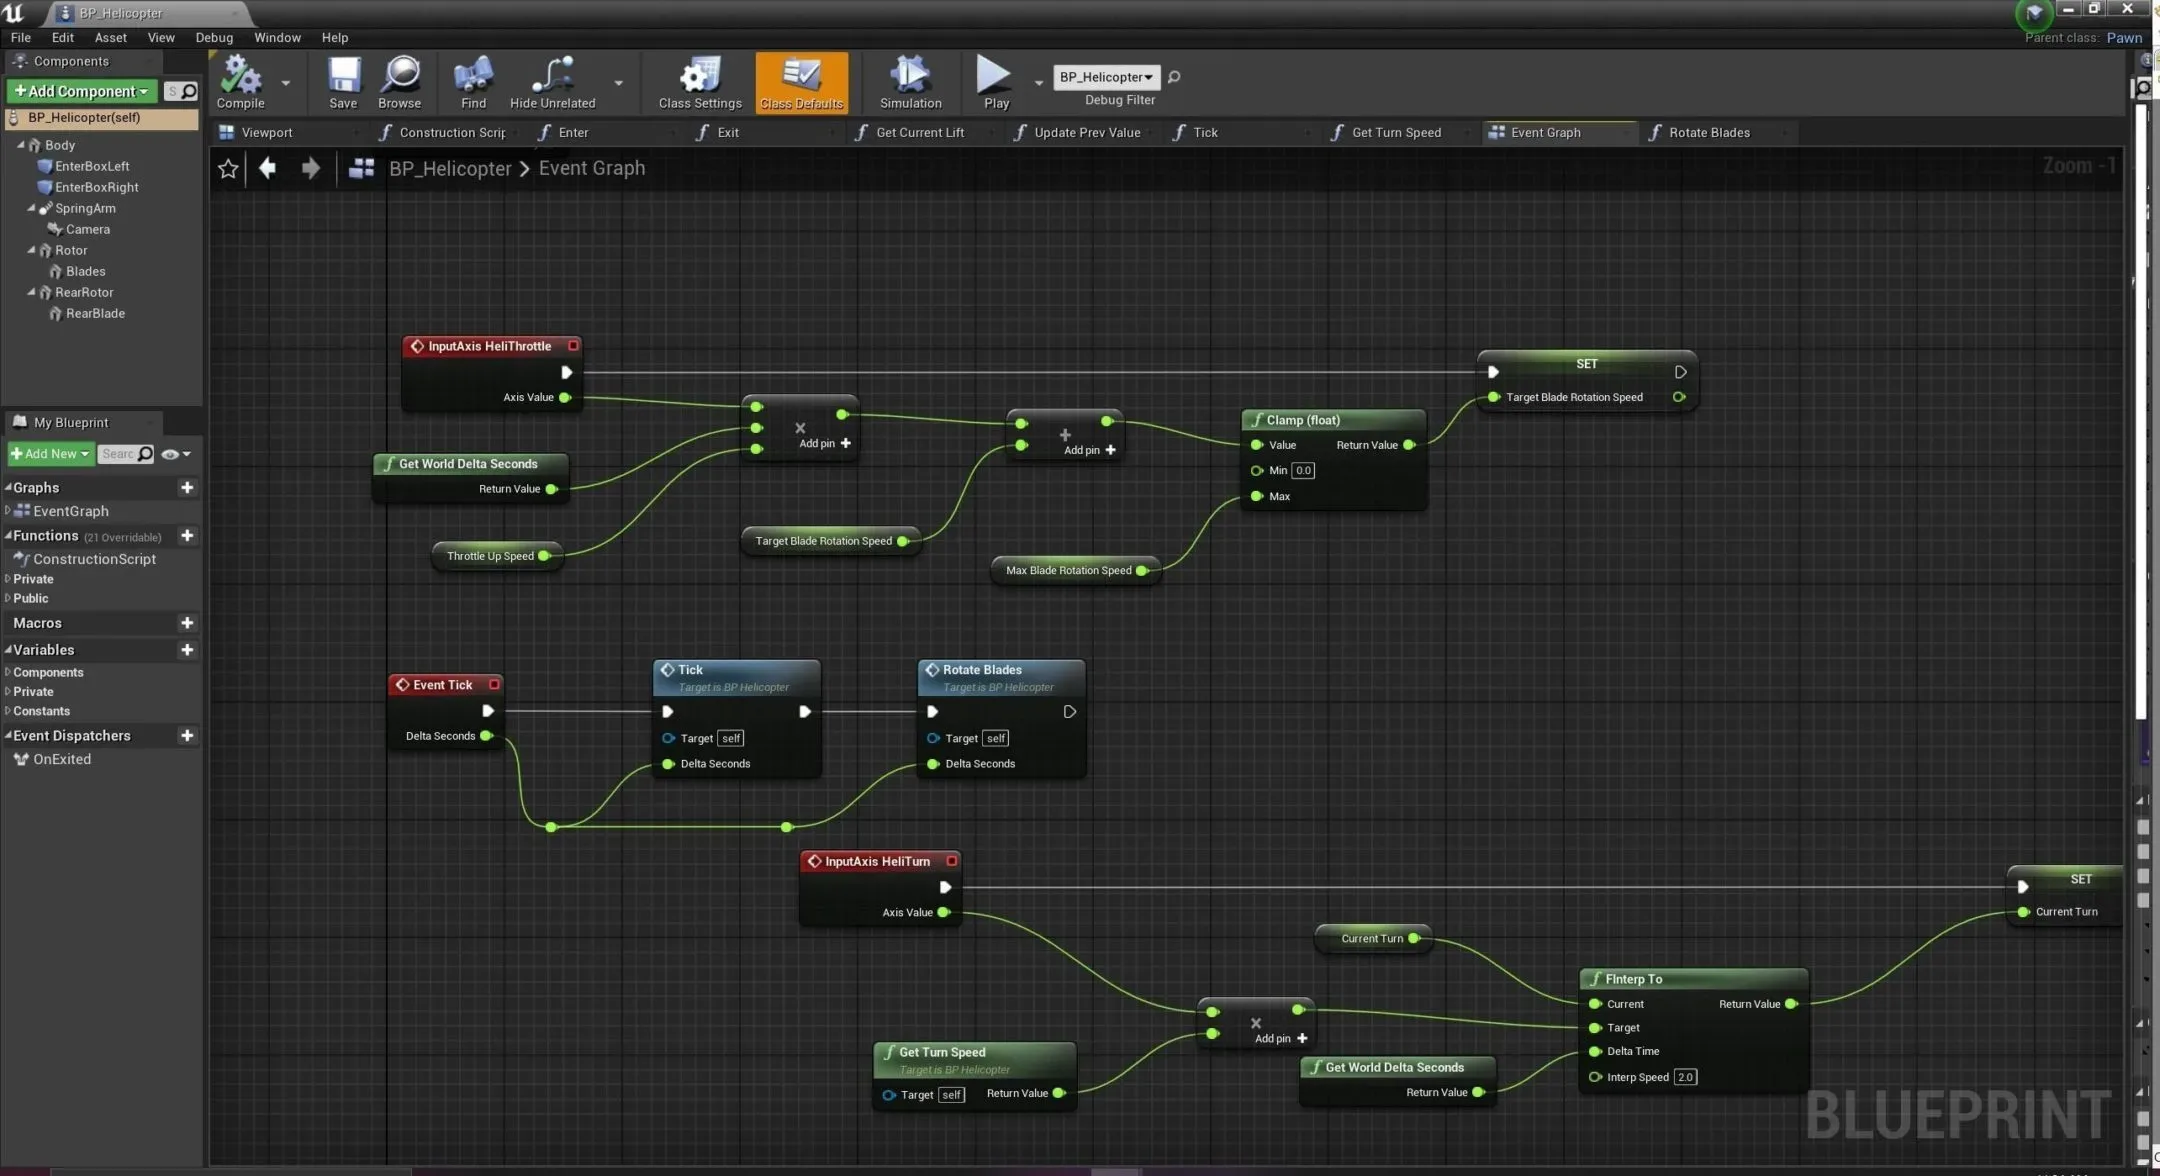Screen dimensions: 2160x1176
Task: Open the File menu
Action: pyautogui.click(x=21, y=37)
